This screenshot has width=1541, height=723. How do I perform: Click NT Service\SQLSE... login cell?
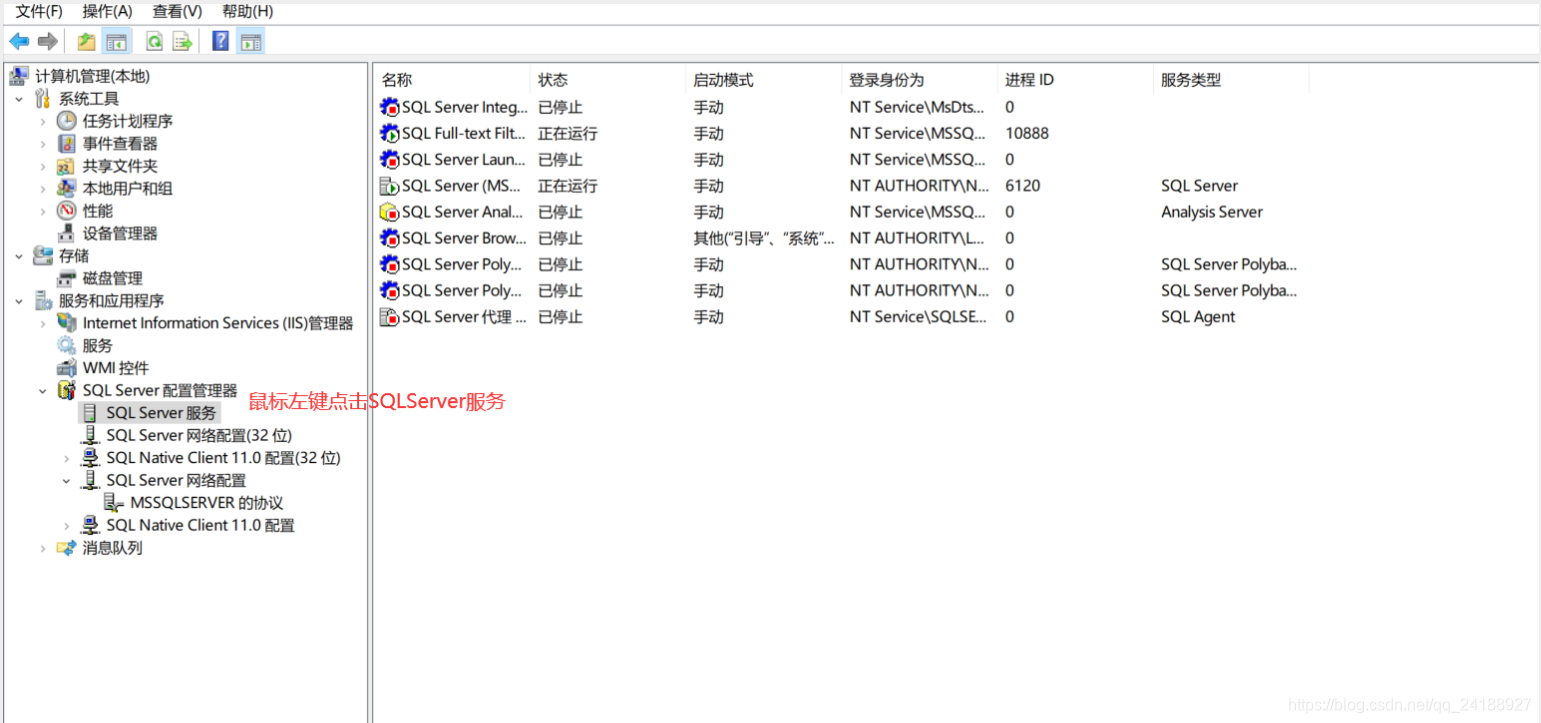click(x=918, y=317)
